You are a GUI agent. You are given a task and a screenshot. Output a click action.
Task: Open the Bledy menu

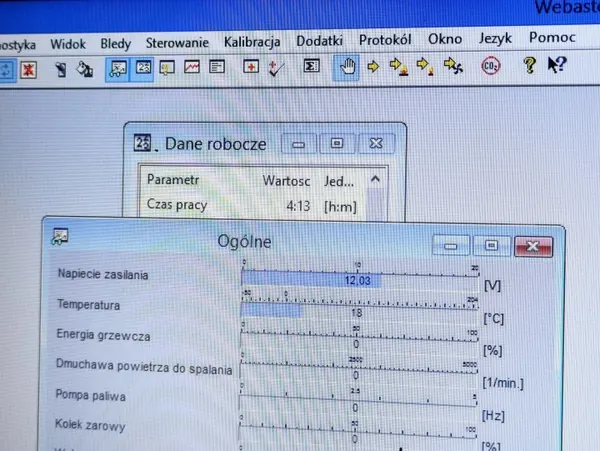116,43
